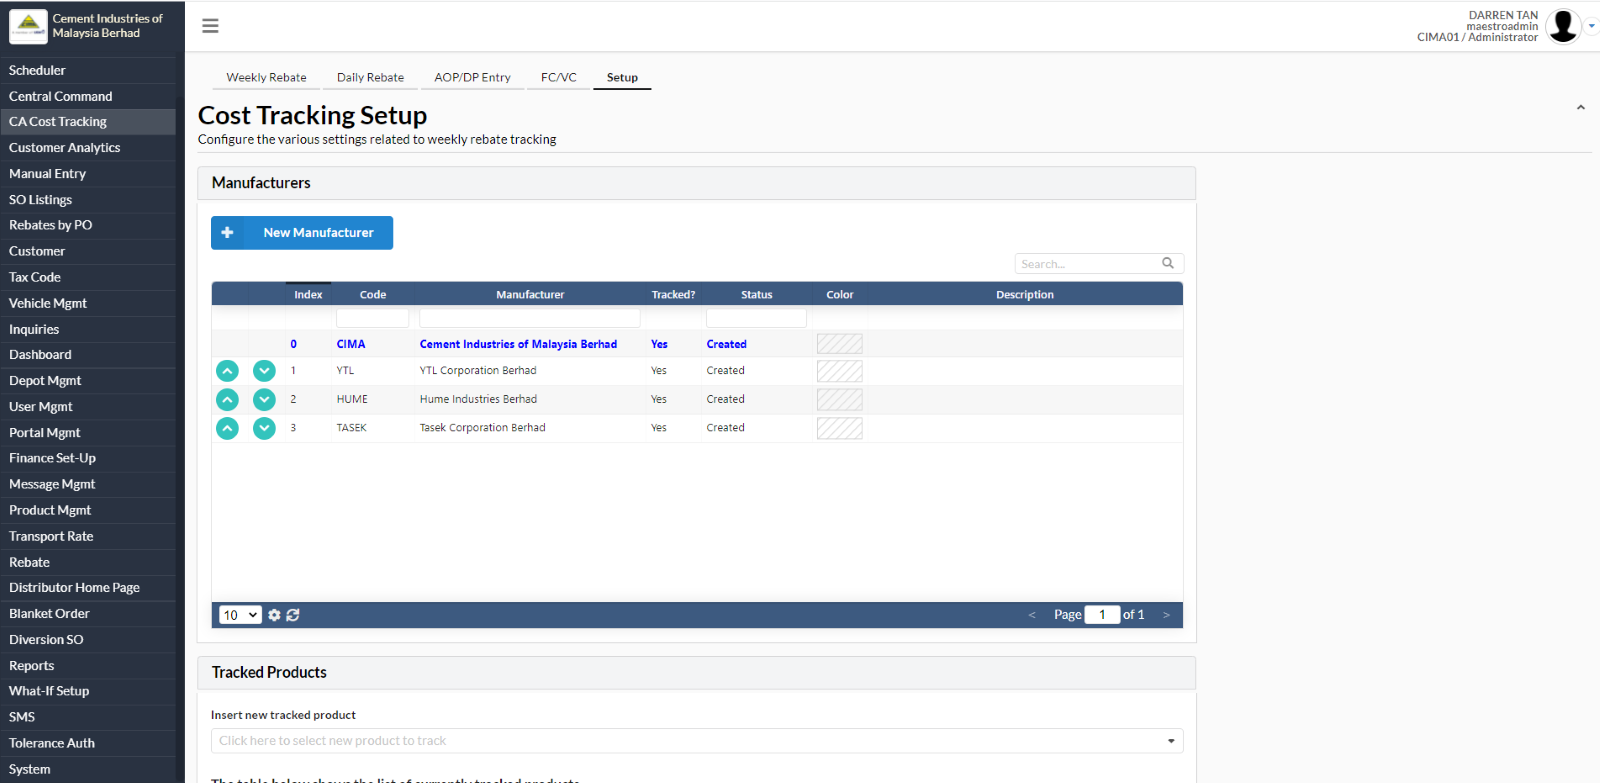Sort by the Code column header
This screenshot has height=783, width=1600.
pyautogui.click(x=373, y=294)
